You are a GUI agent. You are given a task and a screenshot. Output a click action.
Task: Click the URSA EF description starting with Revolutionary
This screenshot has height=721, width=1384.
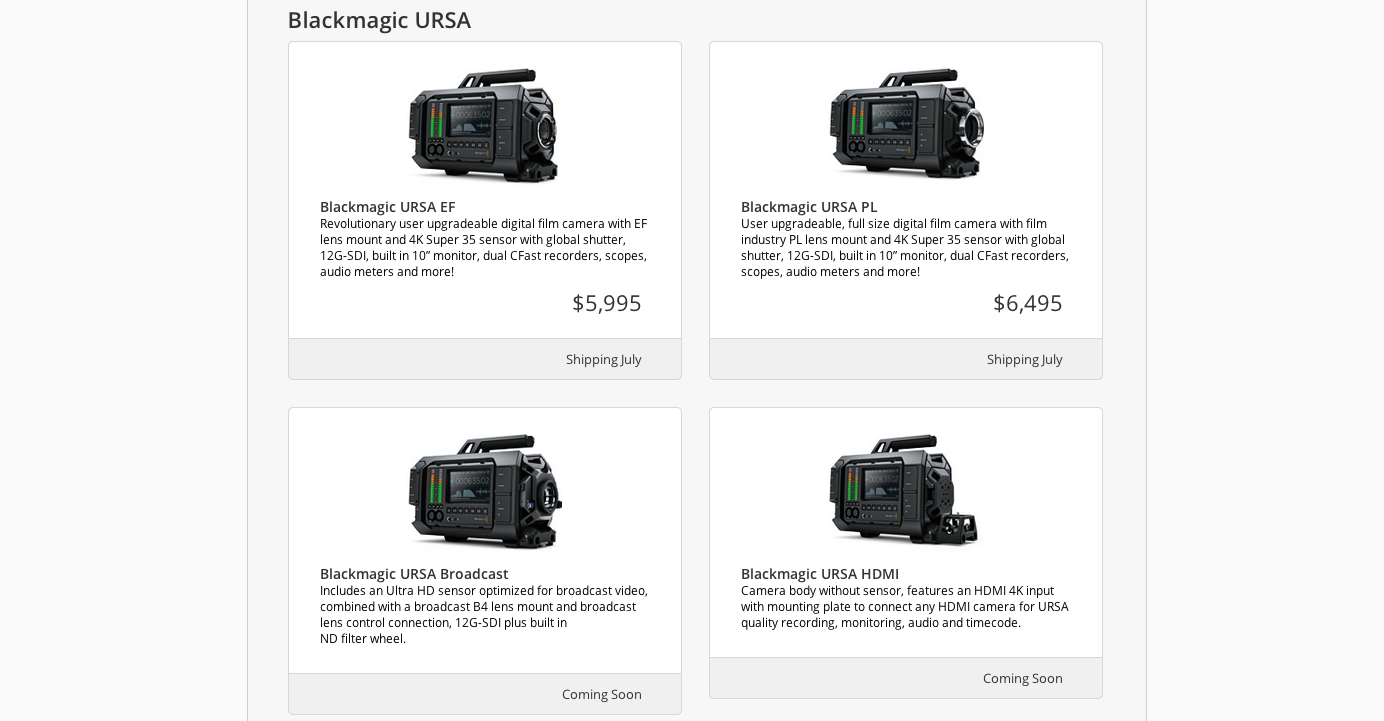[x=484, y=248]
